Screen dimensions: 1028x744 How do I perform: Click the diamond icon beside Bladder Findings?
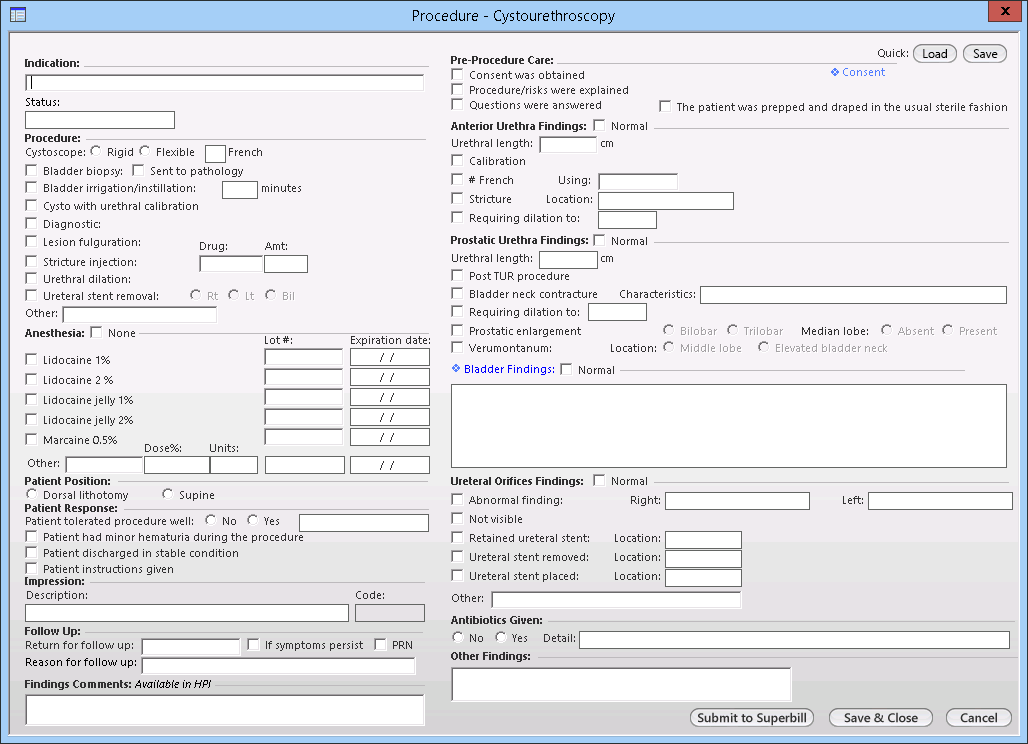456,368
